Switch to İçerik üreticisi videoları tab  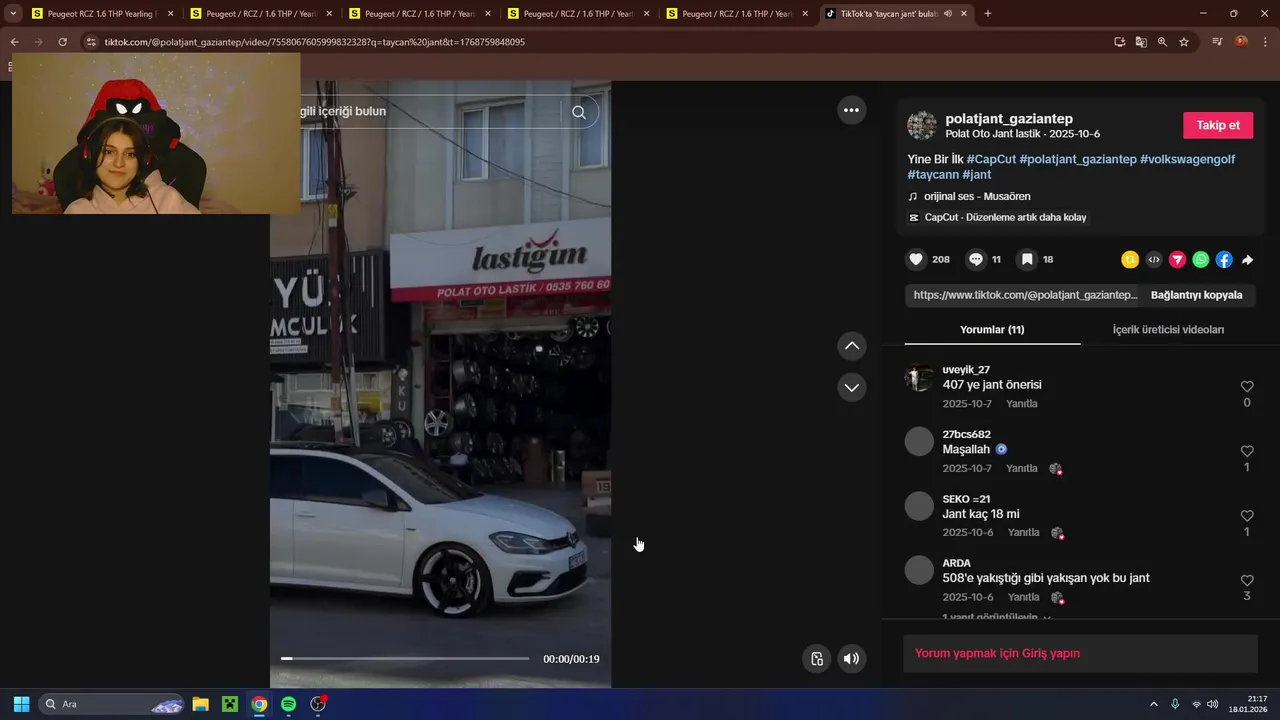[1168, 330]
